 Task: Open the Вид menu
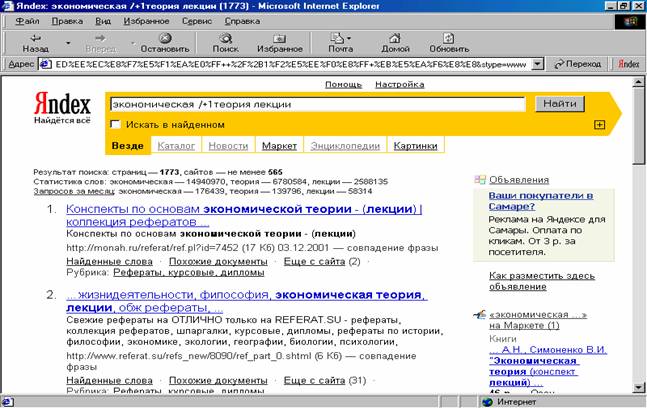[x=103, y=21]
